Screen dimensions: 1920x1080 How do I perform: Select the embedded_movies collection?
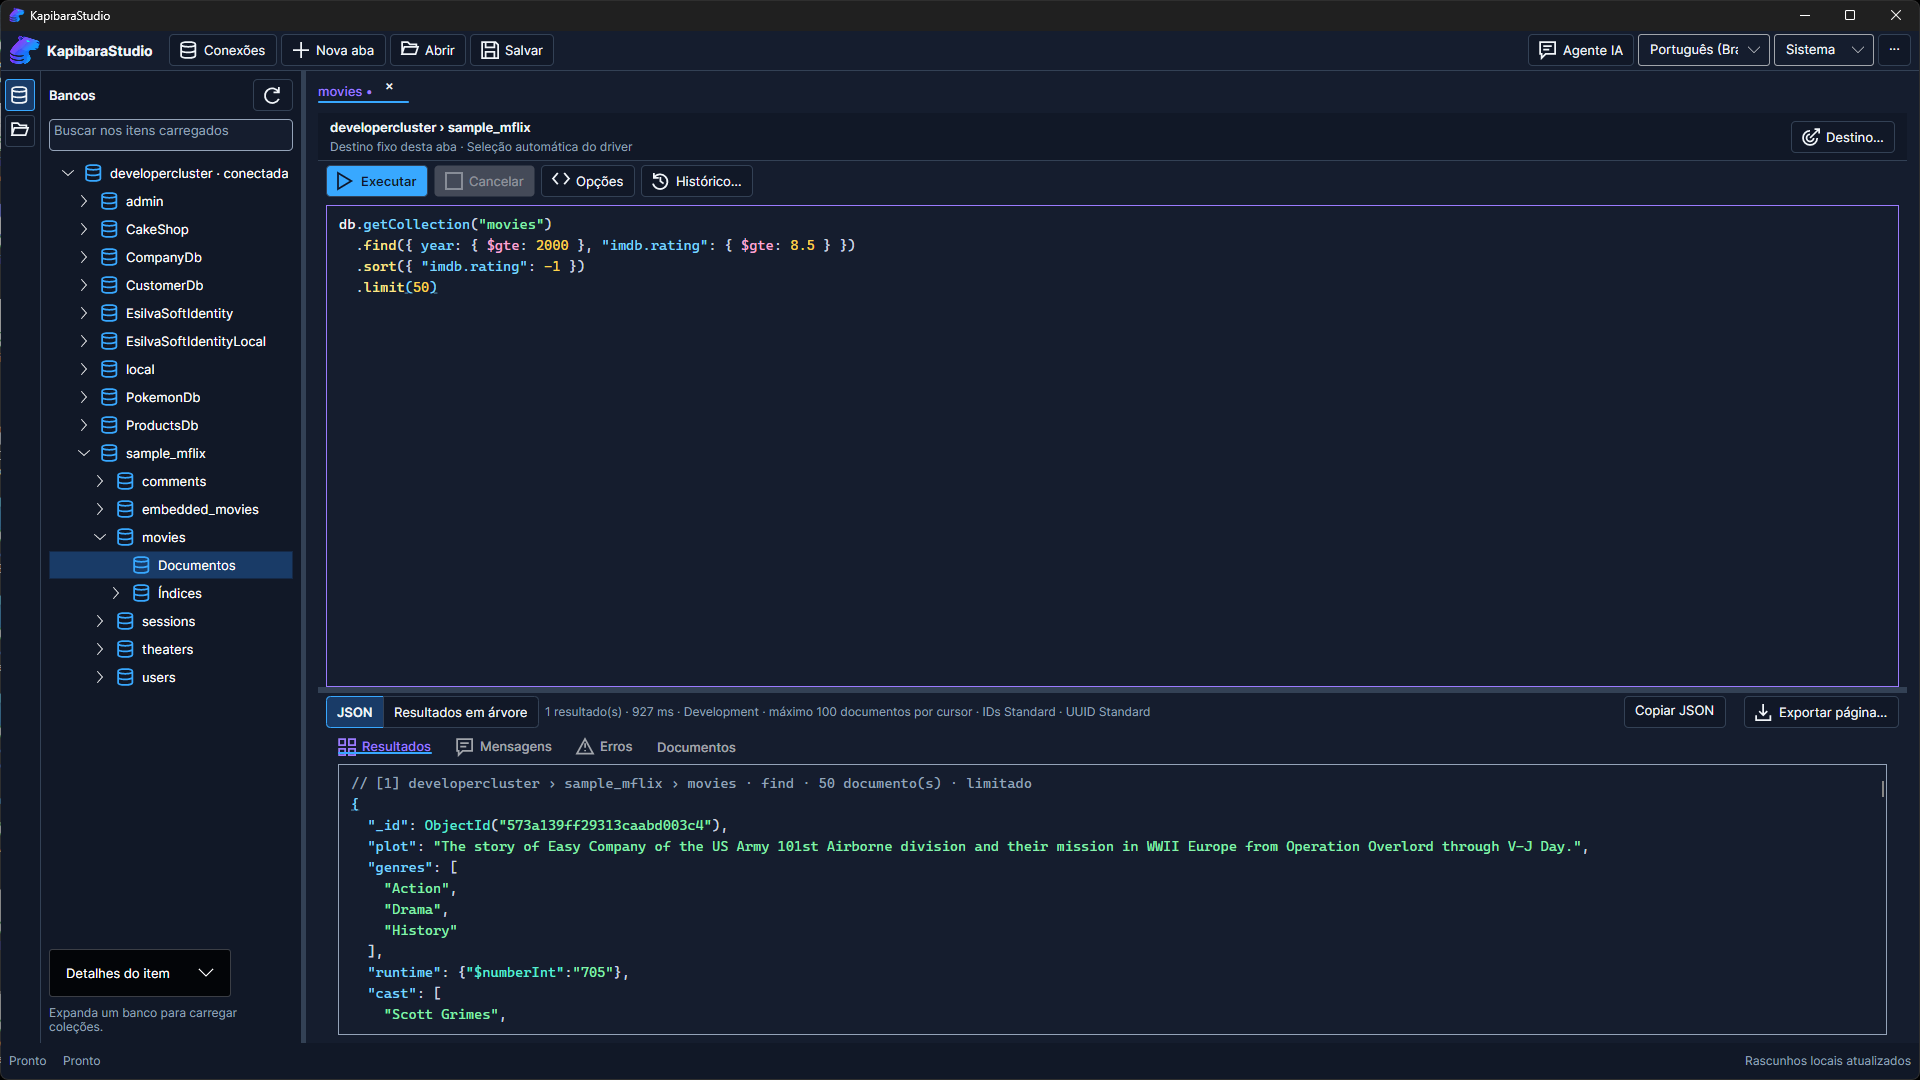(x=200, y=509)
